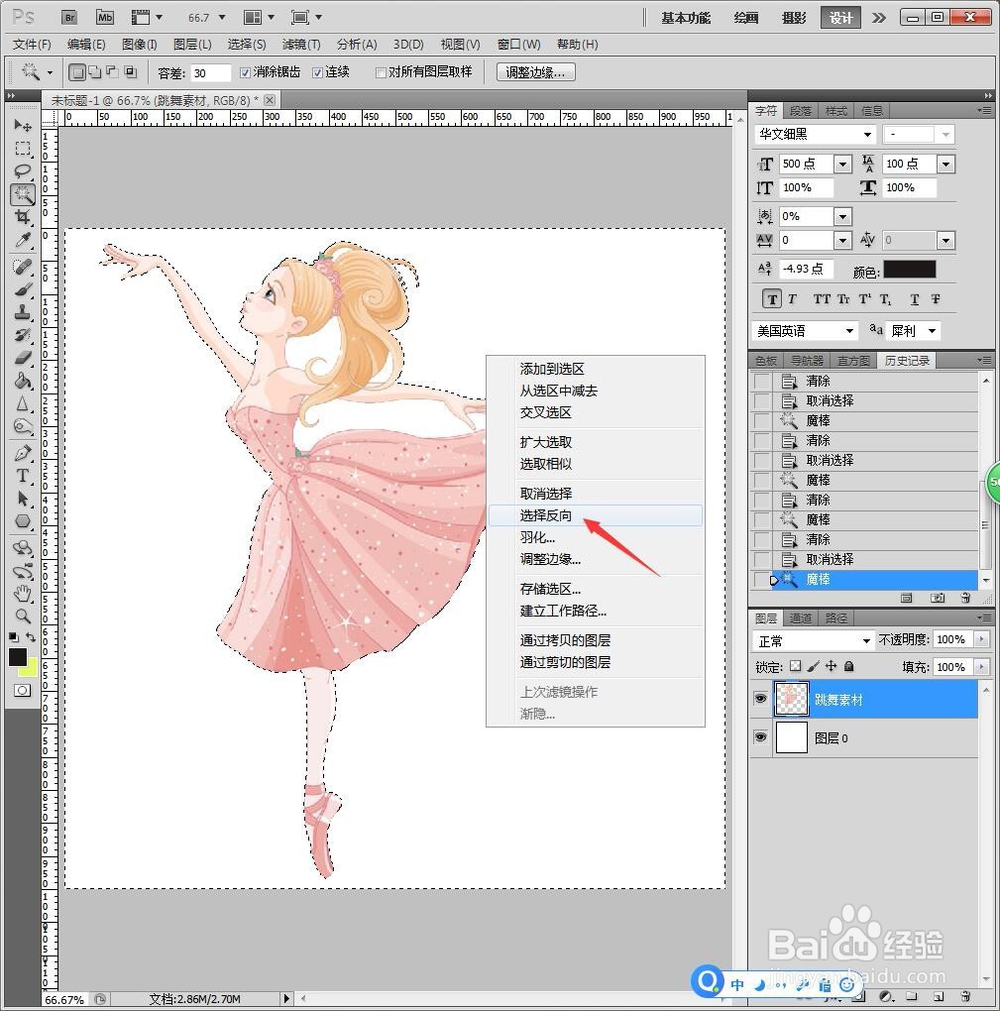Toggle anti-alias (消除锯齿) checkbox
Viewport: 1000px width, 1011px height.
click(x=245, y=72)
